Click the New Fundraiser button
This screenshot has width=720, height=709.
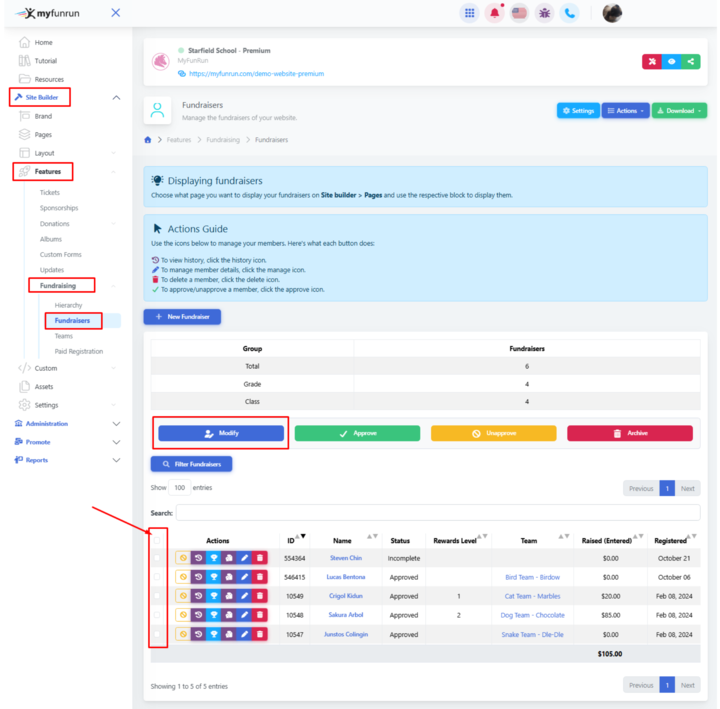(x=182, y=316)
